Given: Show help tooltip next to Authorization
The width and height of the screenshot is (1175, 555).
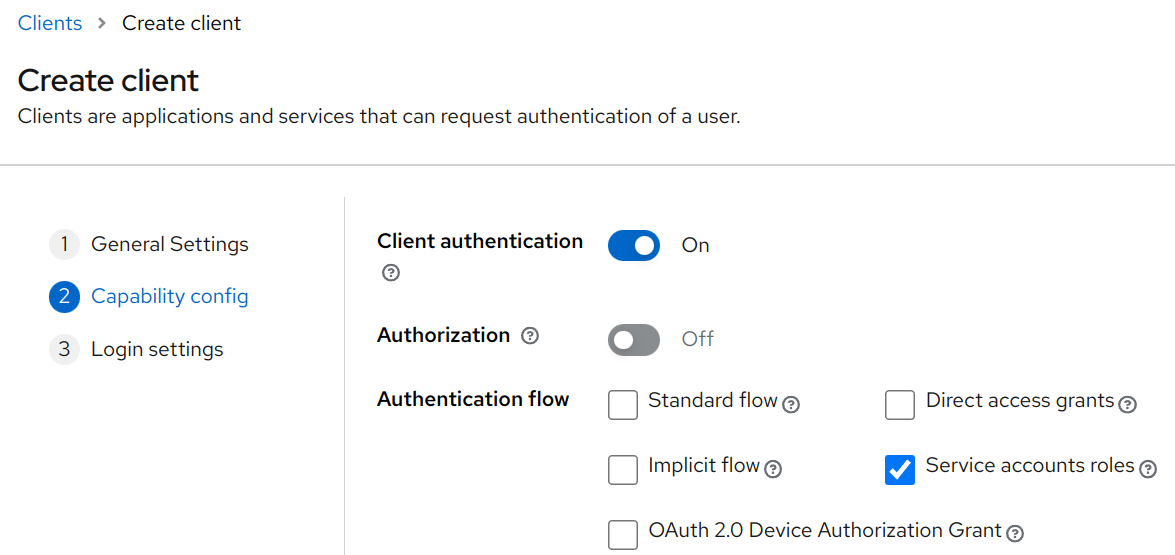Looking at the screenshot, I should click(530, 336).
